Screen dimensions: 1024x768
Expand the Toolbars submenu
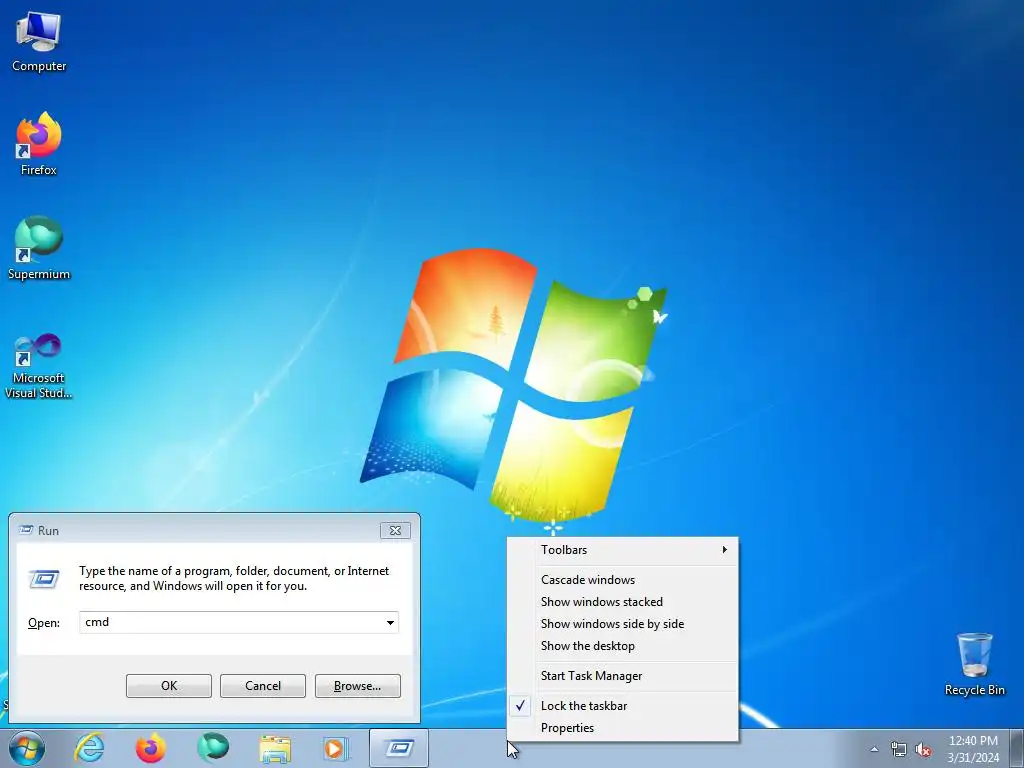pyautogui.click(x=623, y=550)
